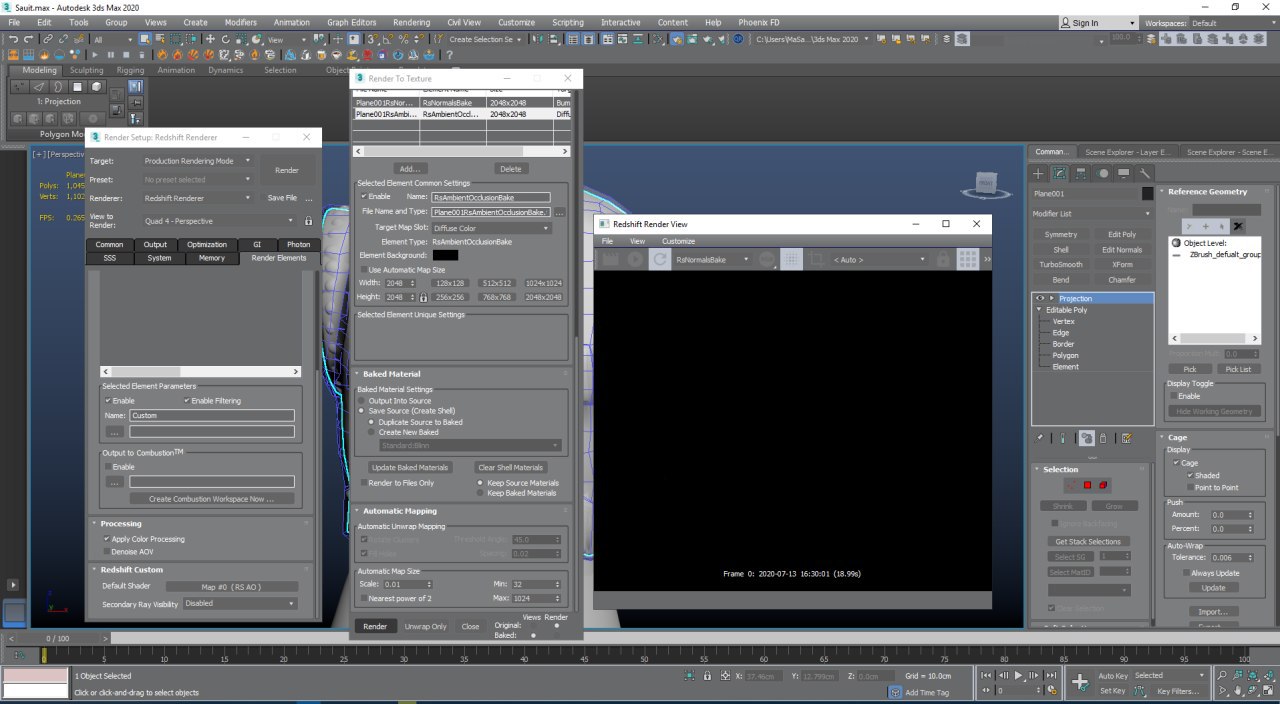Activate the Select Object tool
The image size is (1280, 704).
(145, 39)
